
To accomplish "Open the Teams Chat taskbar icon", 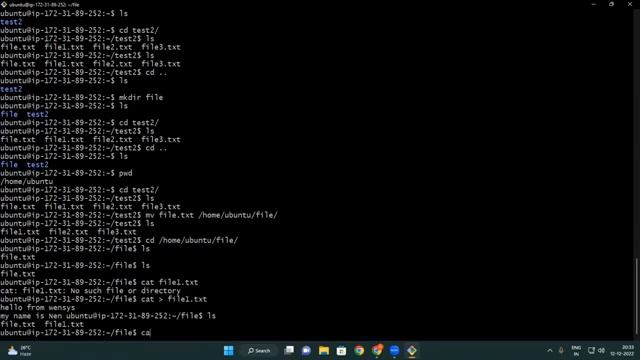I will pos(306,350).
